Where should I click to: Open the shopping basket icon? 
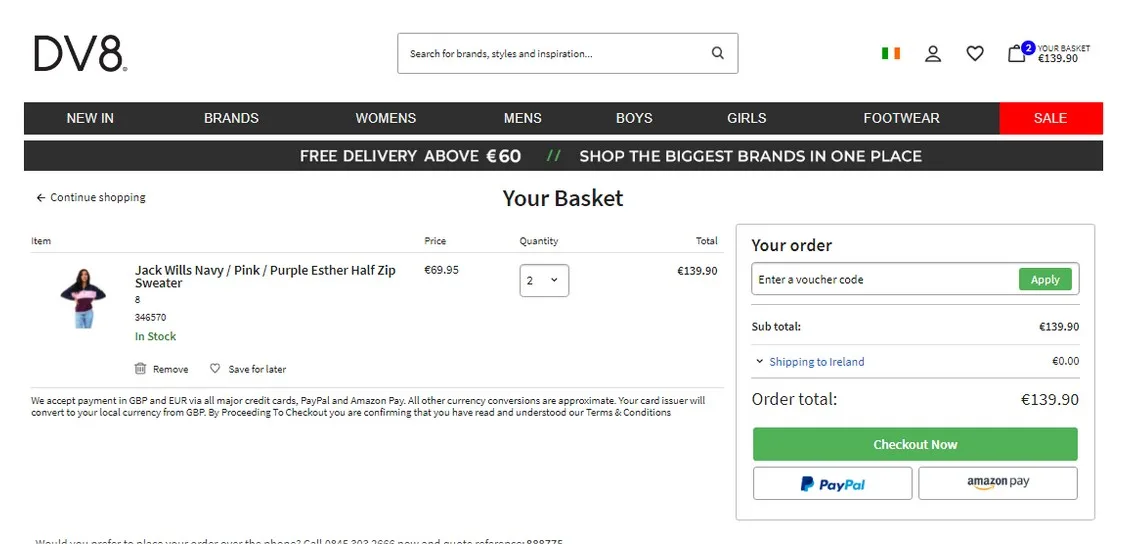[1017, 54]
